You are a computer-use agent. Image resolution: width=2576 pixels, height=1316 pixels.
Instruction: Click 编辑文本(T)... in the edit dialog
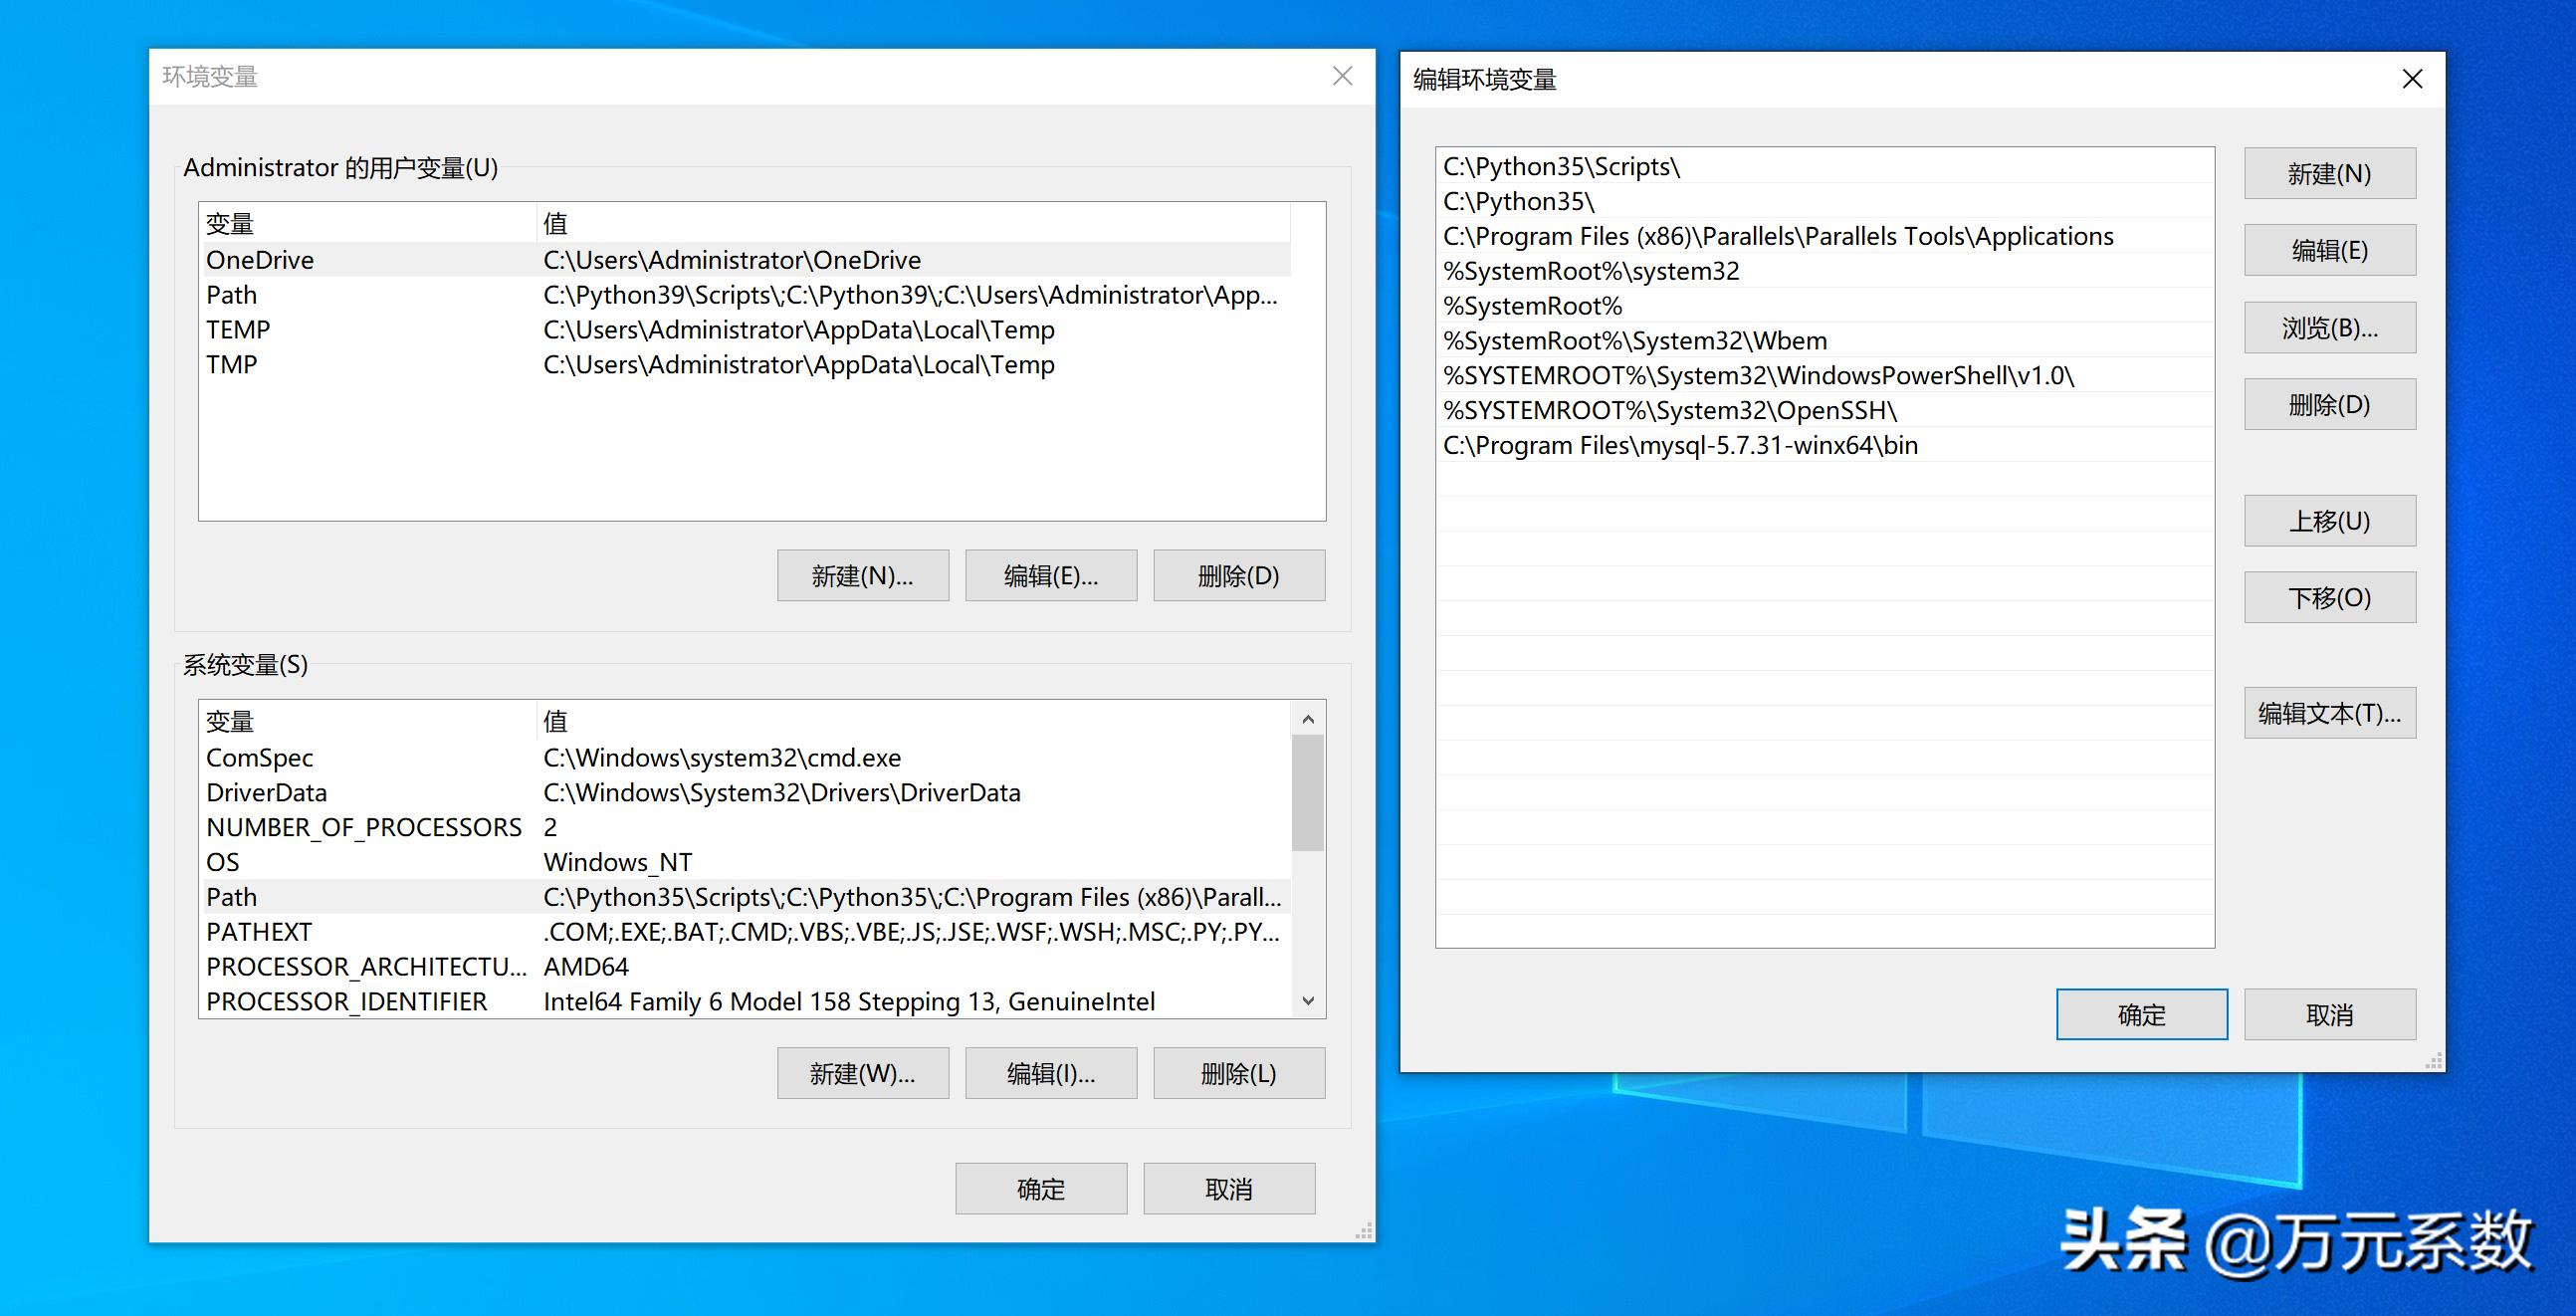pyautogui.click(x=2329, y=712)
